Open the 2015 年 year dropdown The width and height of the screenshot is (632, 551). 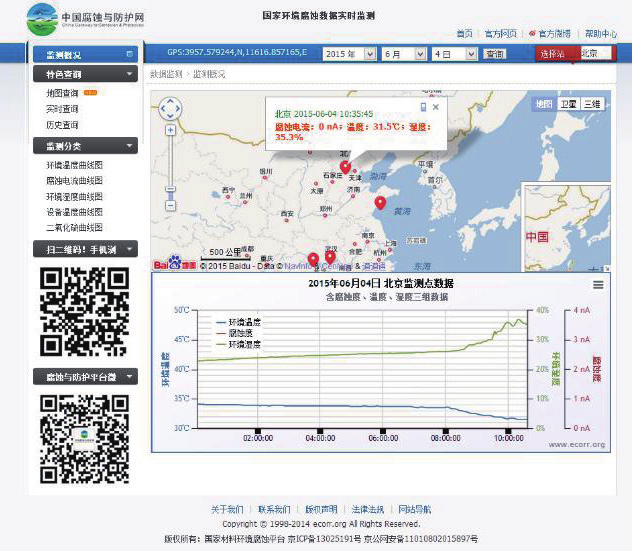click(x=349, y=53)
